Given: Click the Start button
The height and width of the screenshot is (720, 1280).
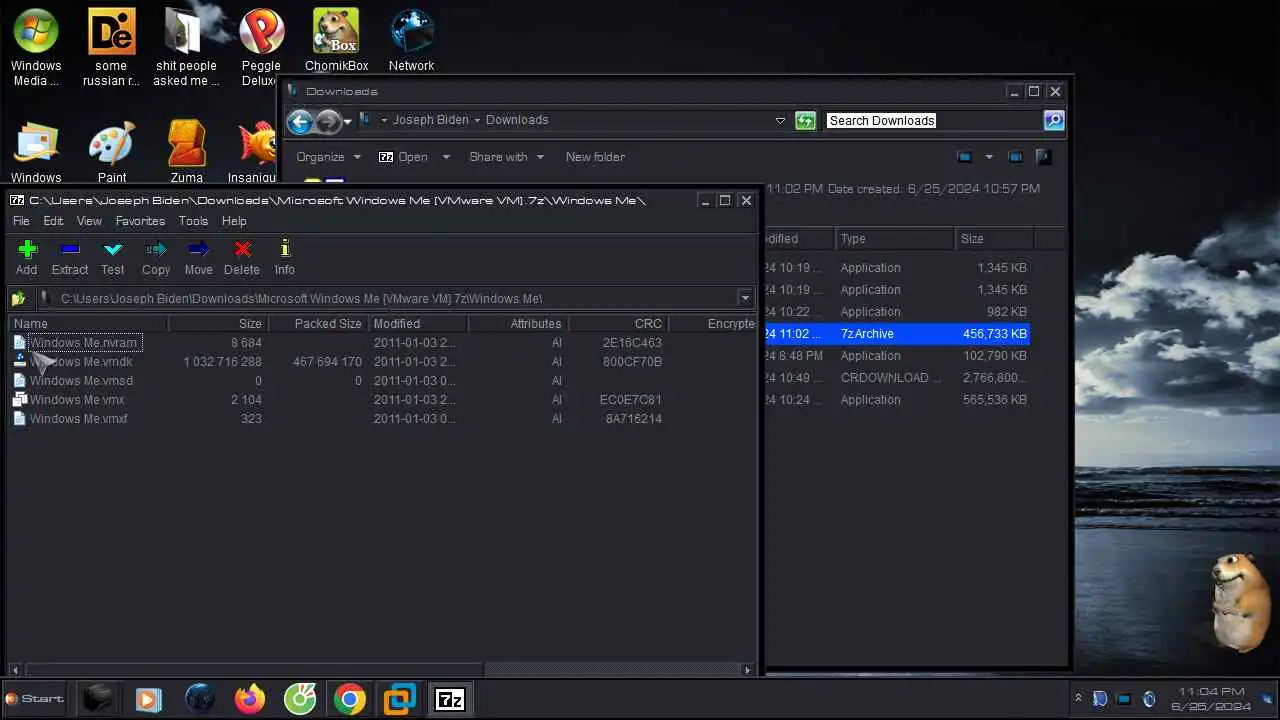Looking at the screenshot, I should click(x=34, y=699).
